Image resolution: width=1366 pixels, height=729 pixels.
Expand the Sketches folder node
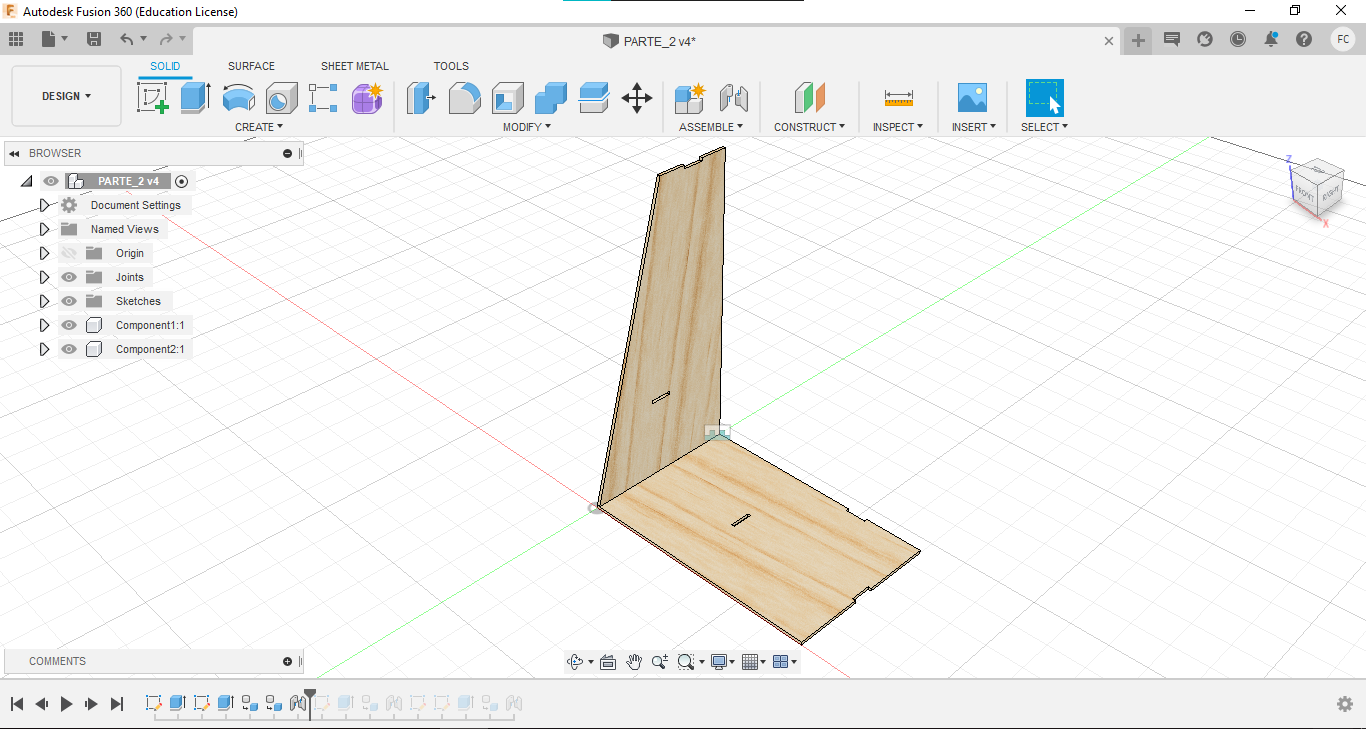point(44,301)
